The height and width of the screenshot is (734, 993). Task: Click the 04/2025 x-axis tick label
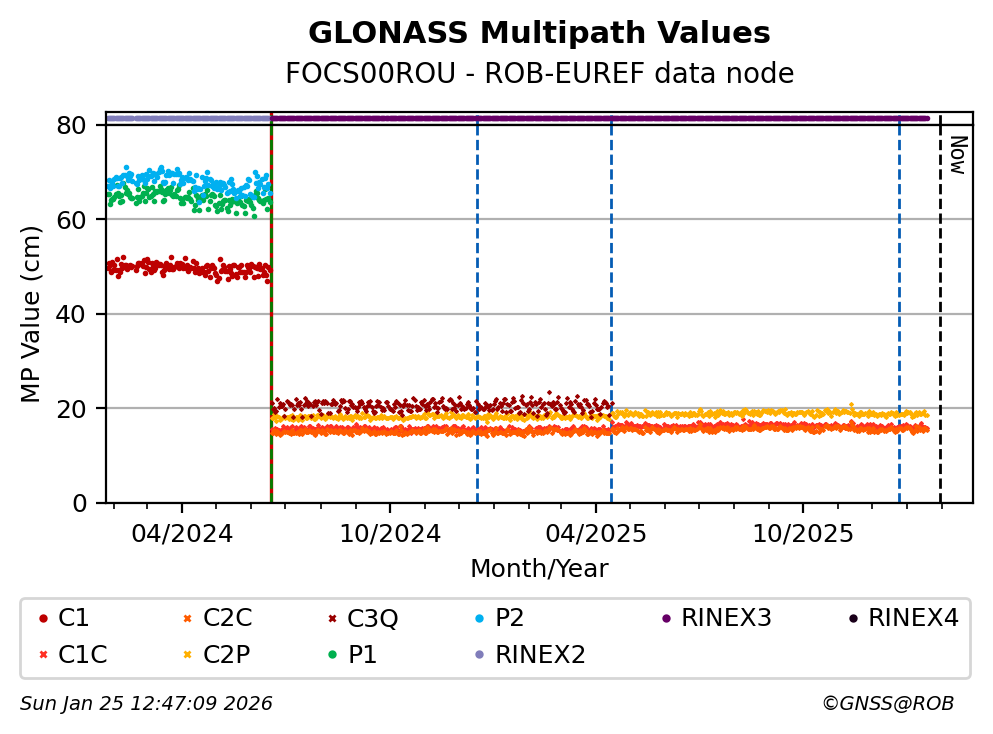pos(596,533)
